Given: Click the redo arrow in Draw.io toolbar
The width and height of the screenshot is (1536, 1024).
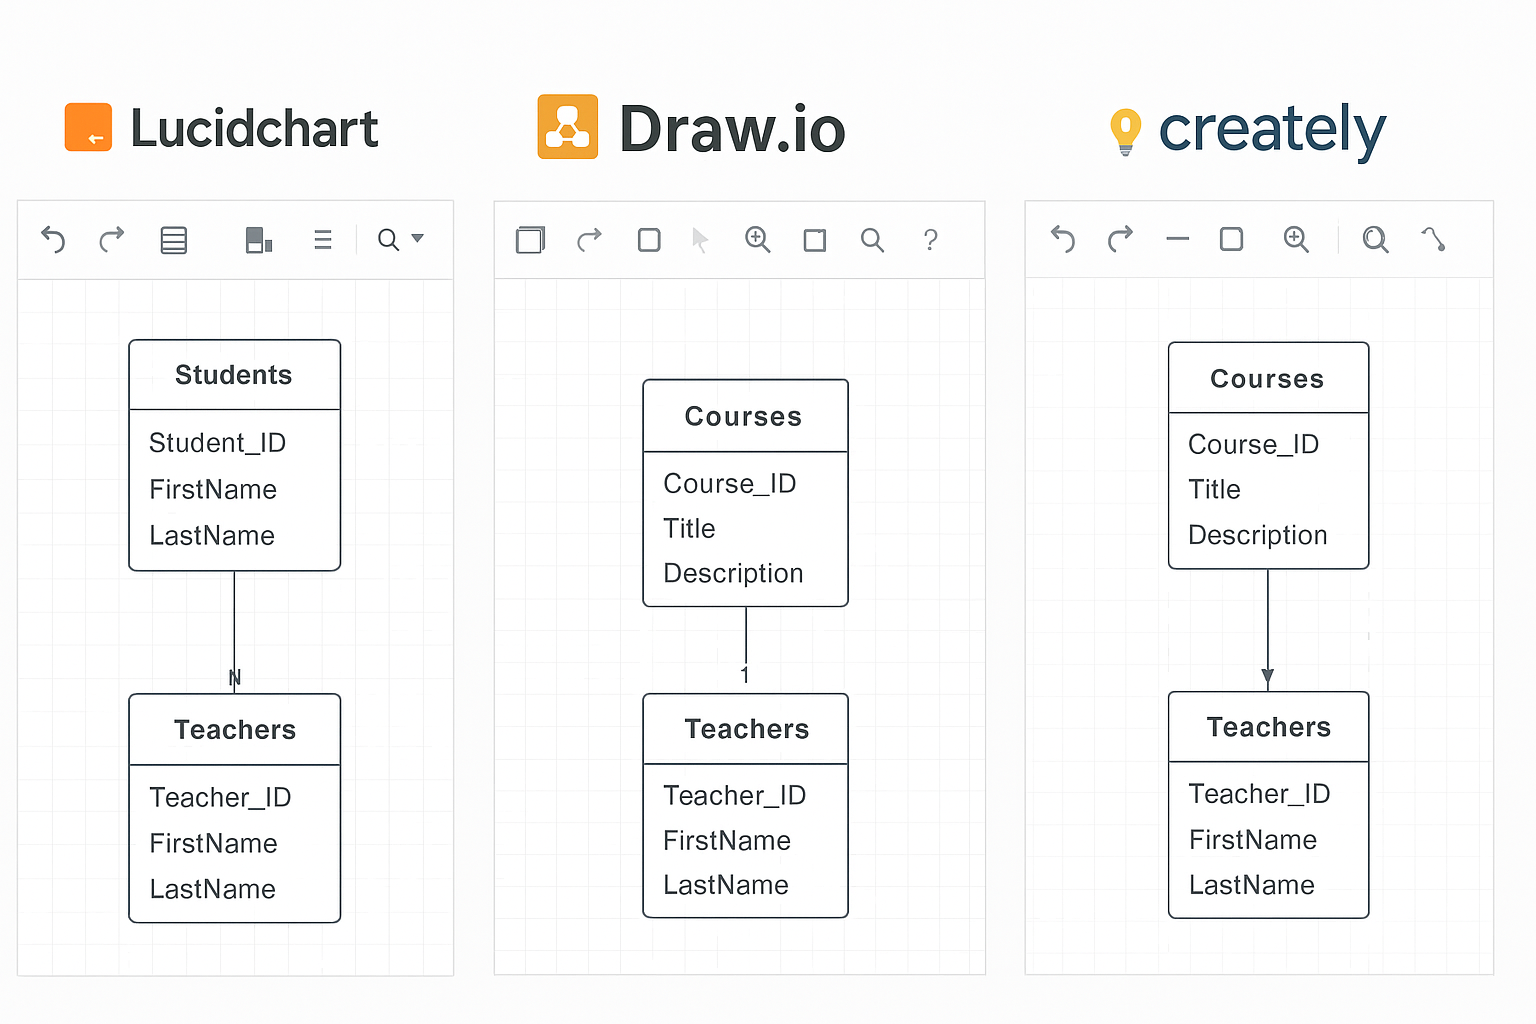Looking at the screenshot, I should [590, 239].
